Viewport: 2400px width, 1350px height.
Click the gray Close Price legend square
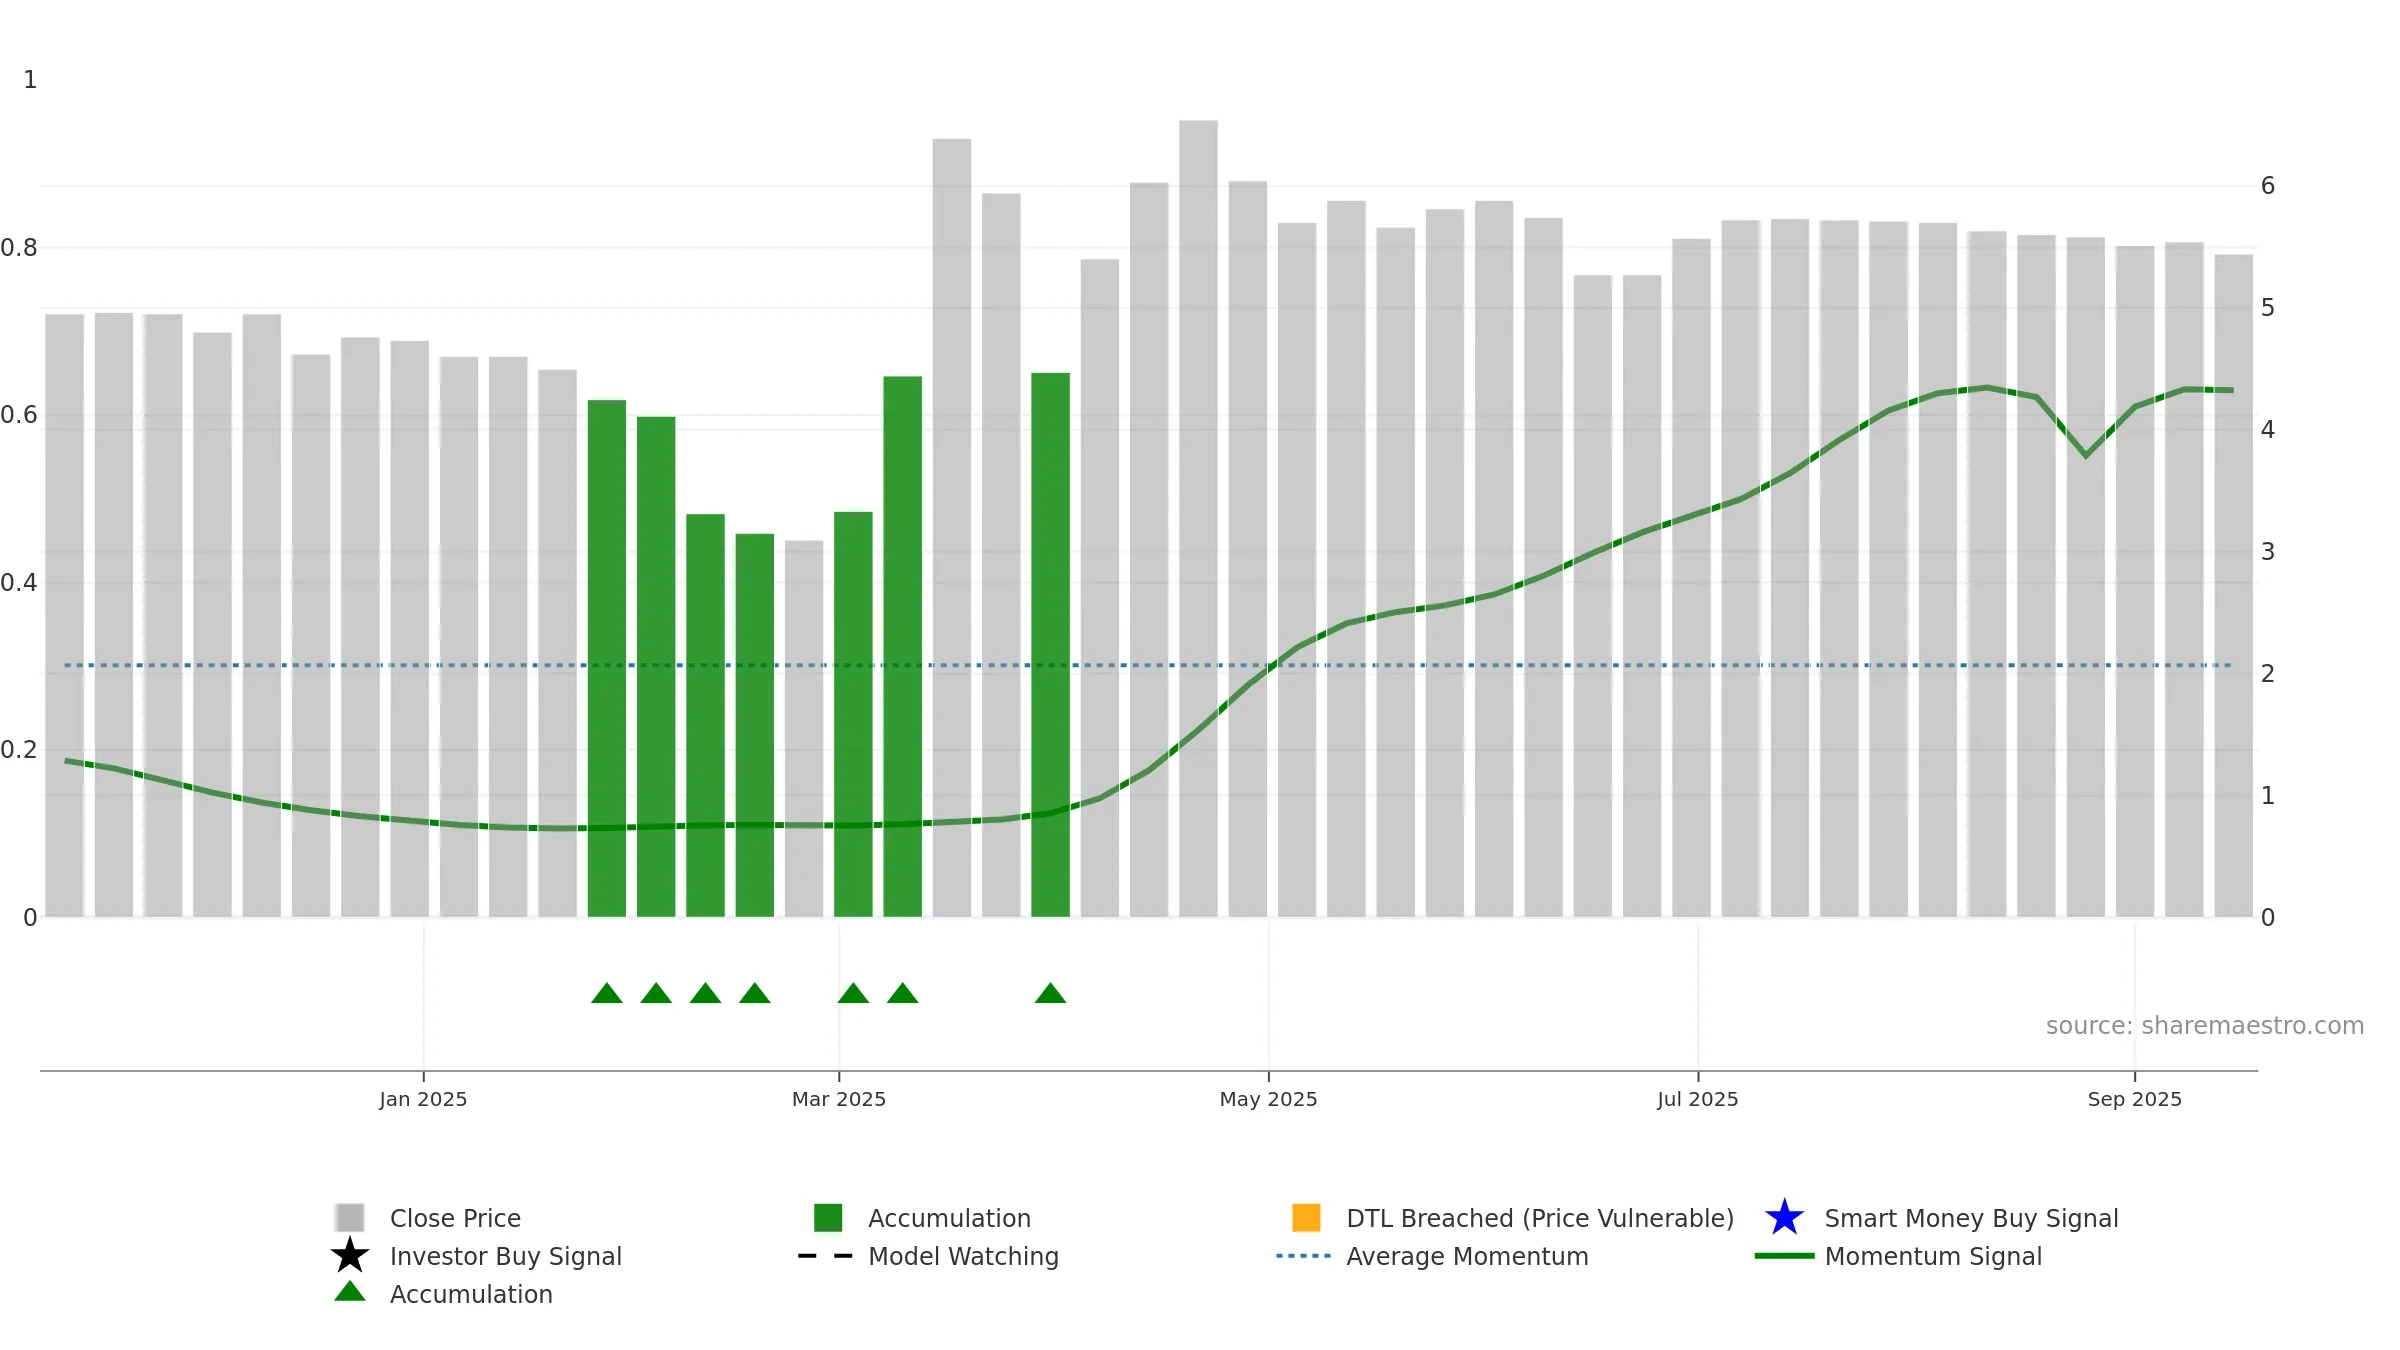(x=350, y=1217)
